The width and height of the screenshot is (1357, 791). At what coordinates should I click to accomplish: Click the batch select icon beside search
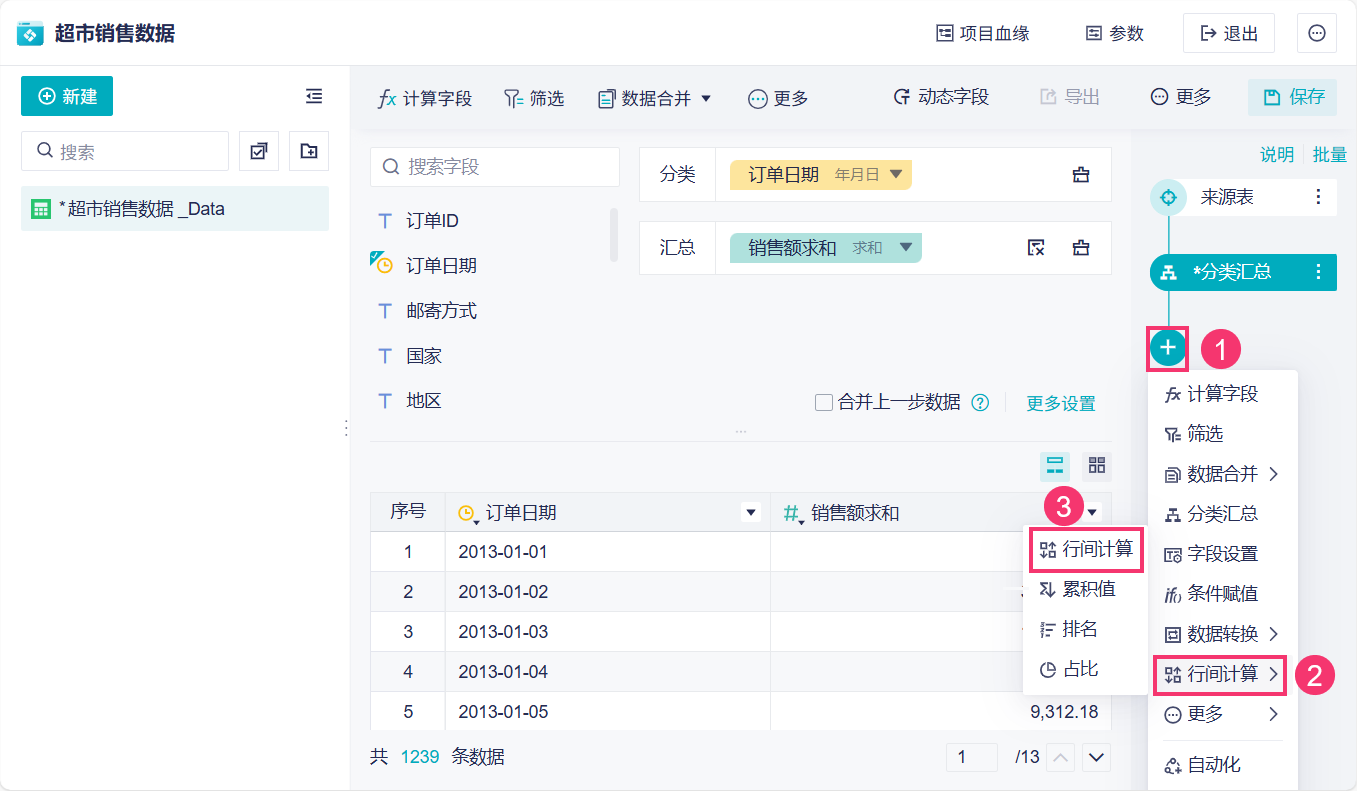coord(259,151)
